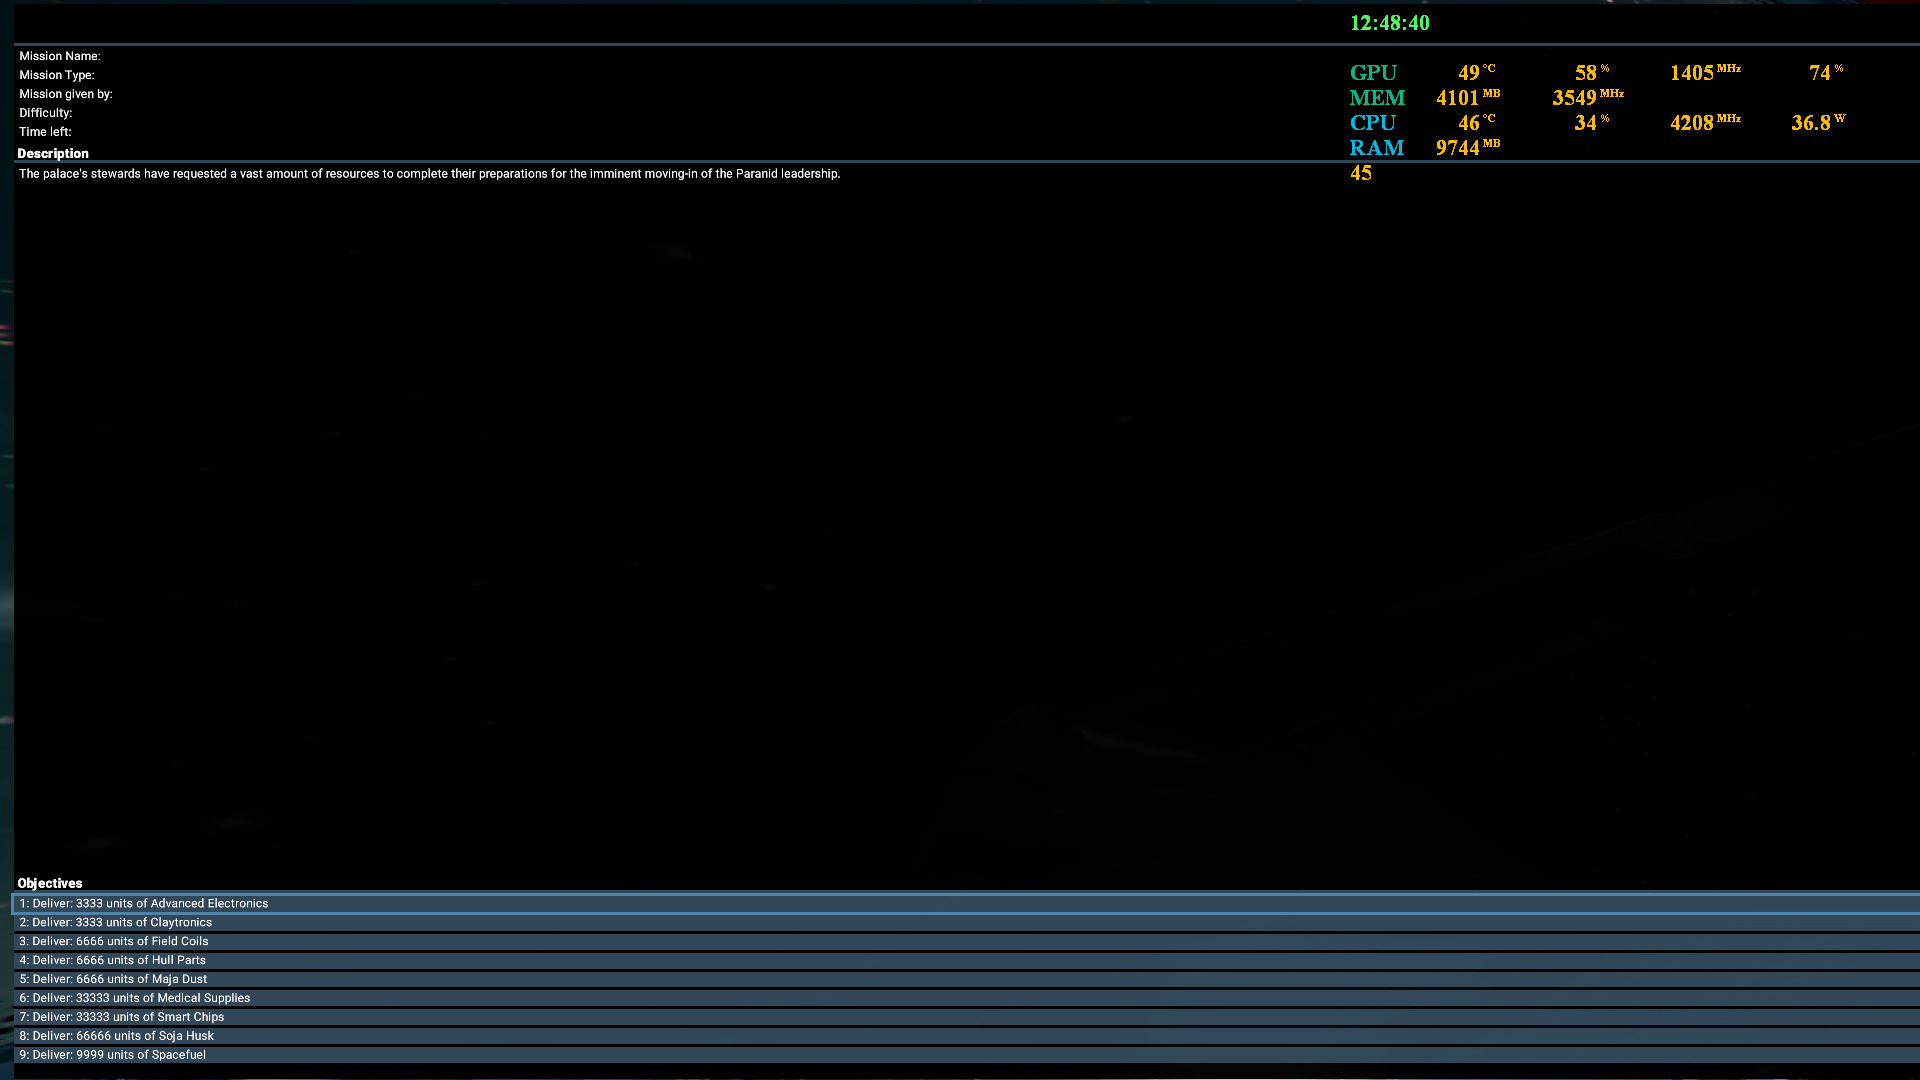Click the RAM usage readout

1467,148
